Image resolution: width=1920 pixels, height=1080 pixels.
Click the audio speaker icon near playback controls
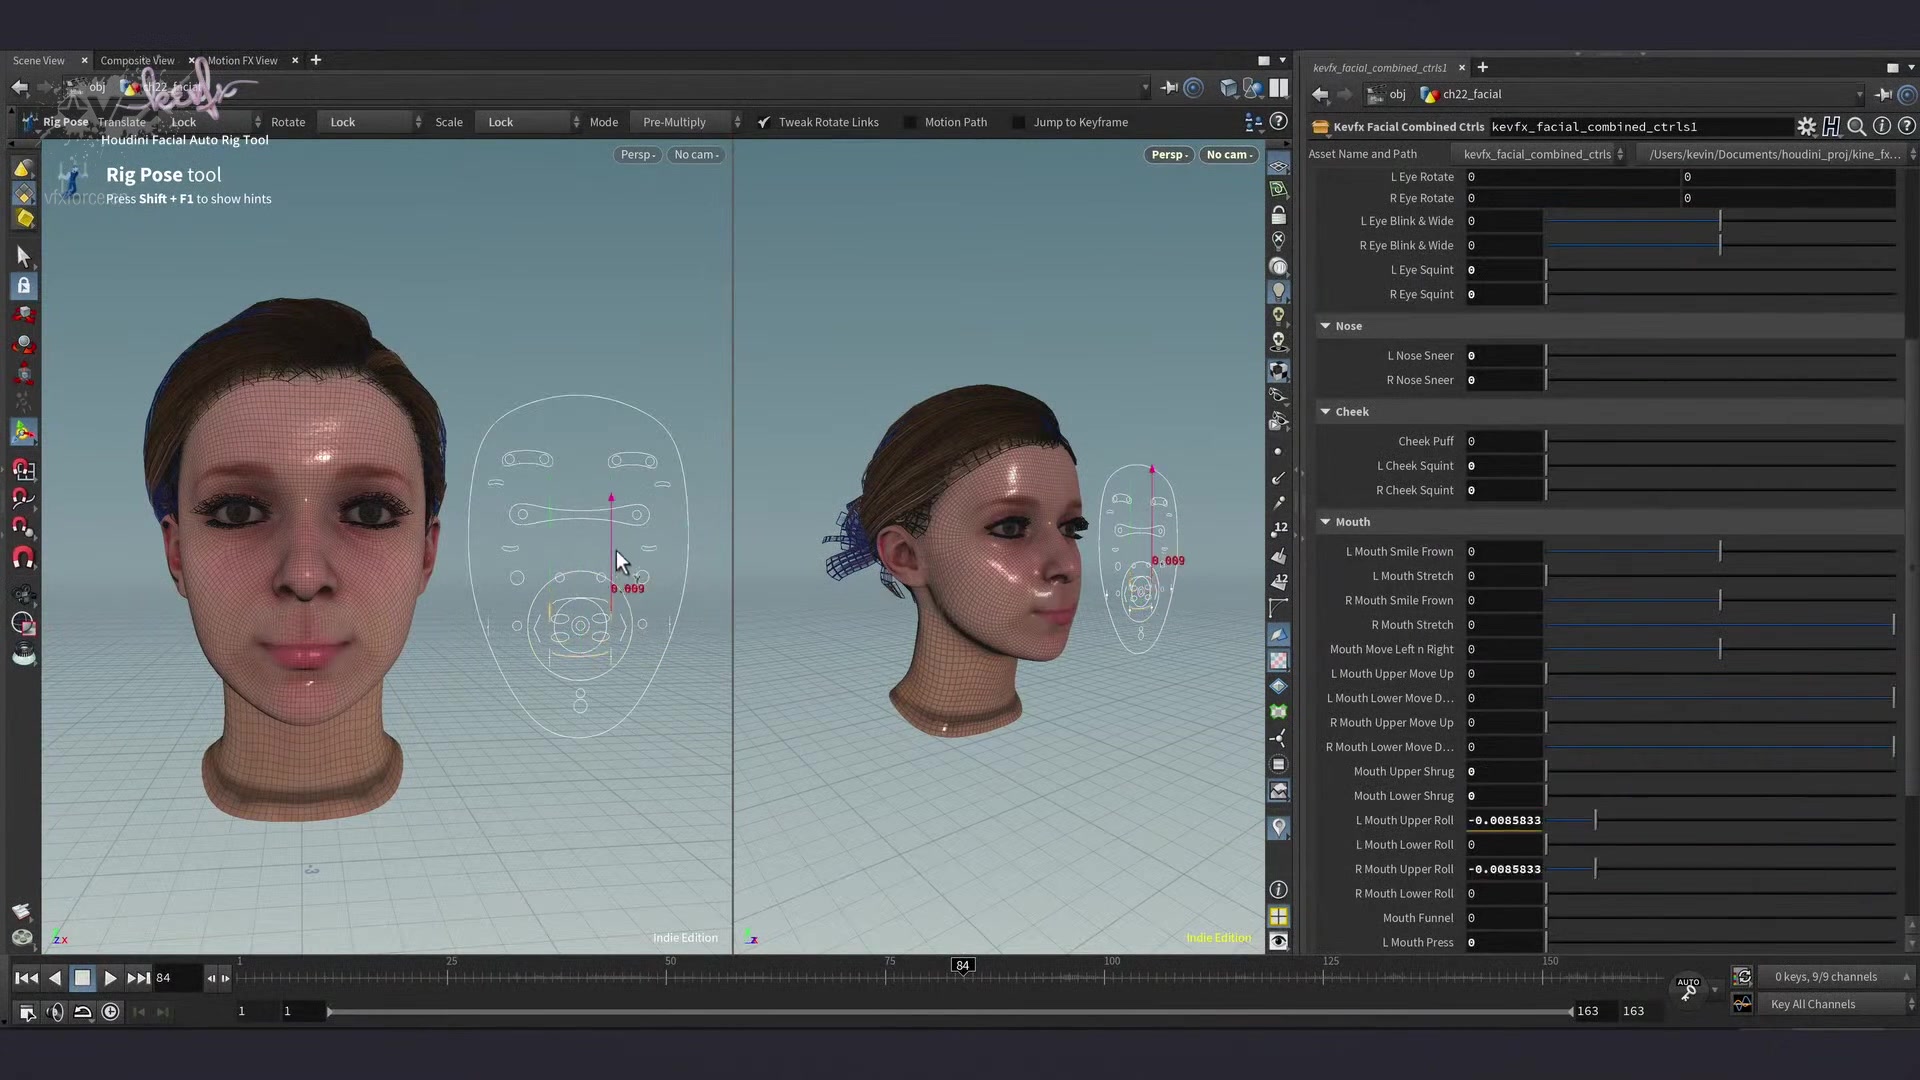point(55,1012)
